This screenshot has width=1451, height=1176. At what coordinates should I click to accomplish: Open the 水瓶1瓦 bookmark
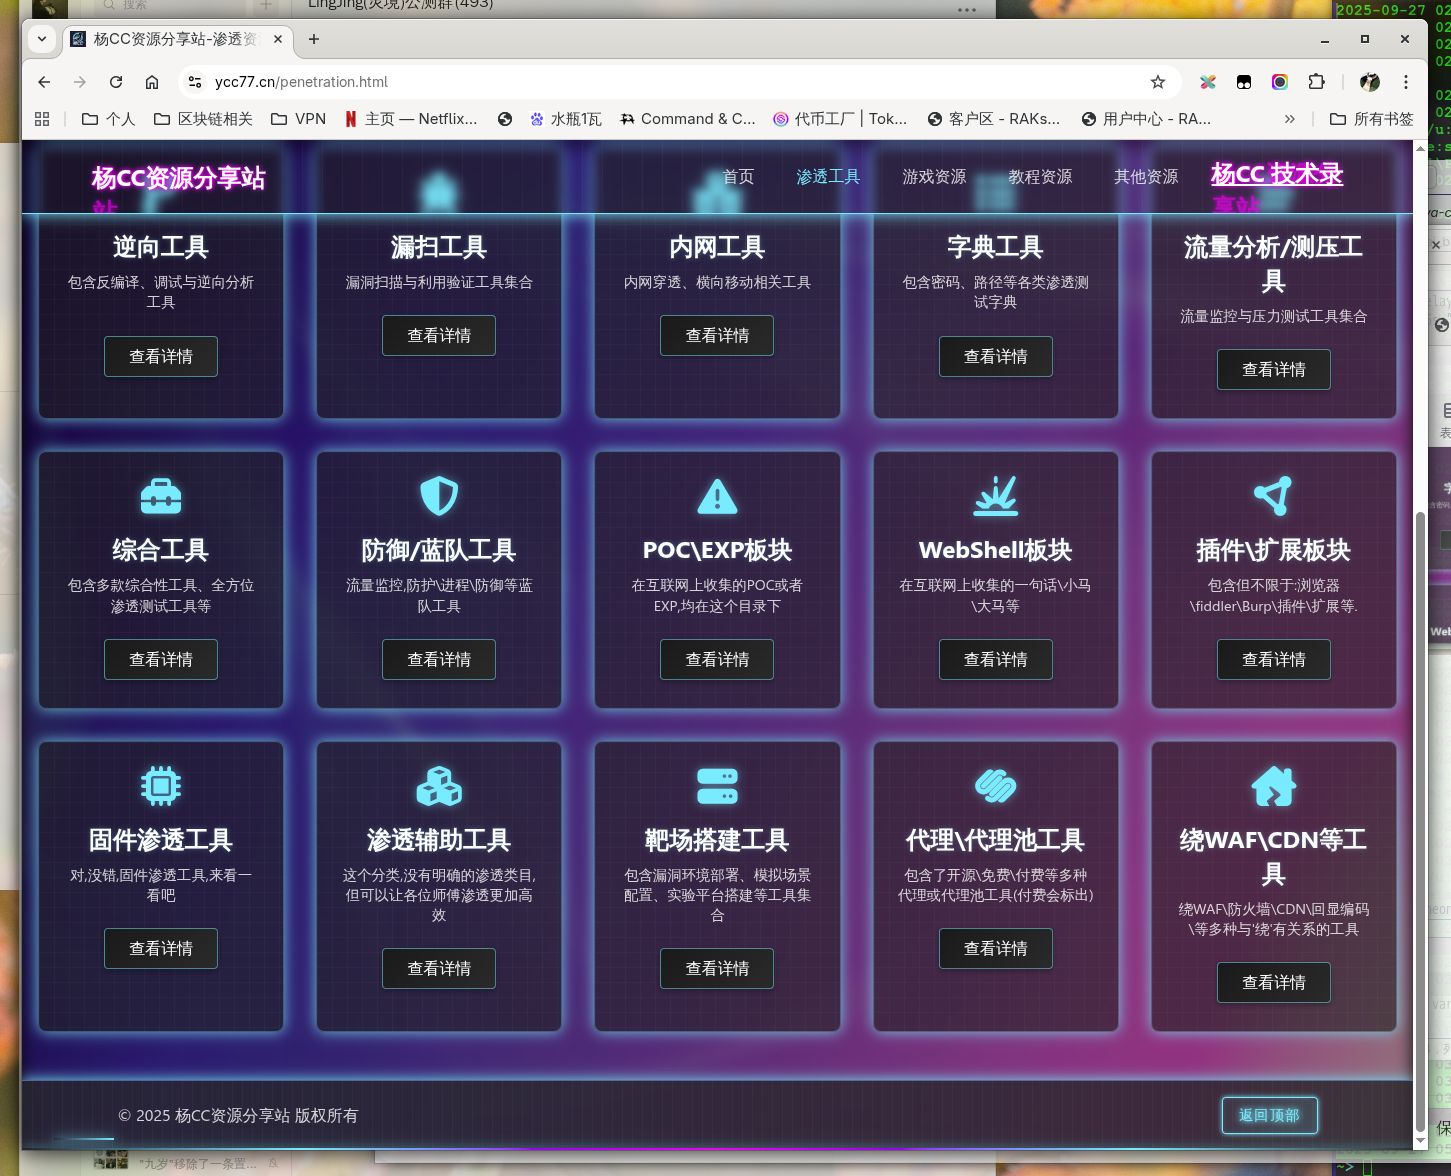pyautogui.click(x=566, y=119)
